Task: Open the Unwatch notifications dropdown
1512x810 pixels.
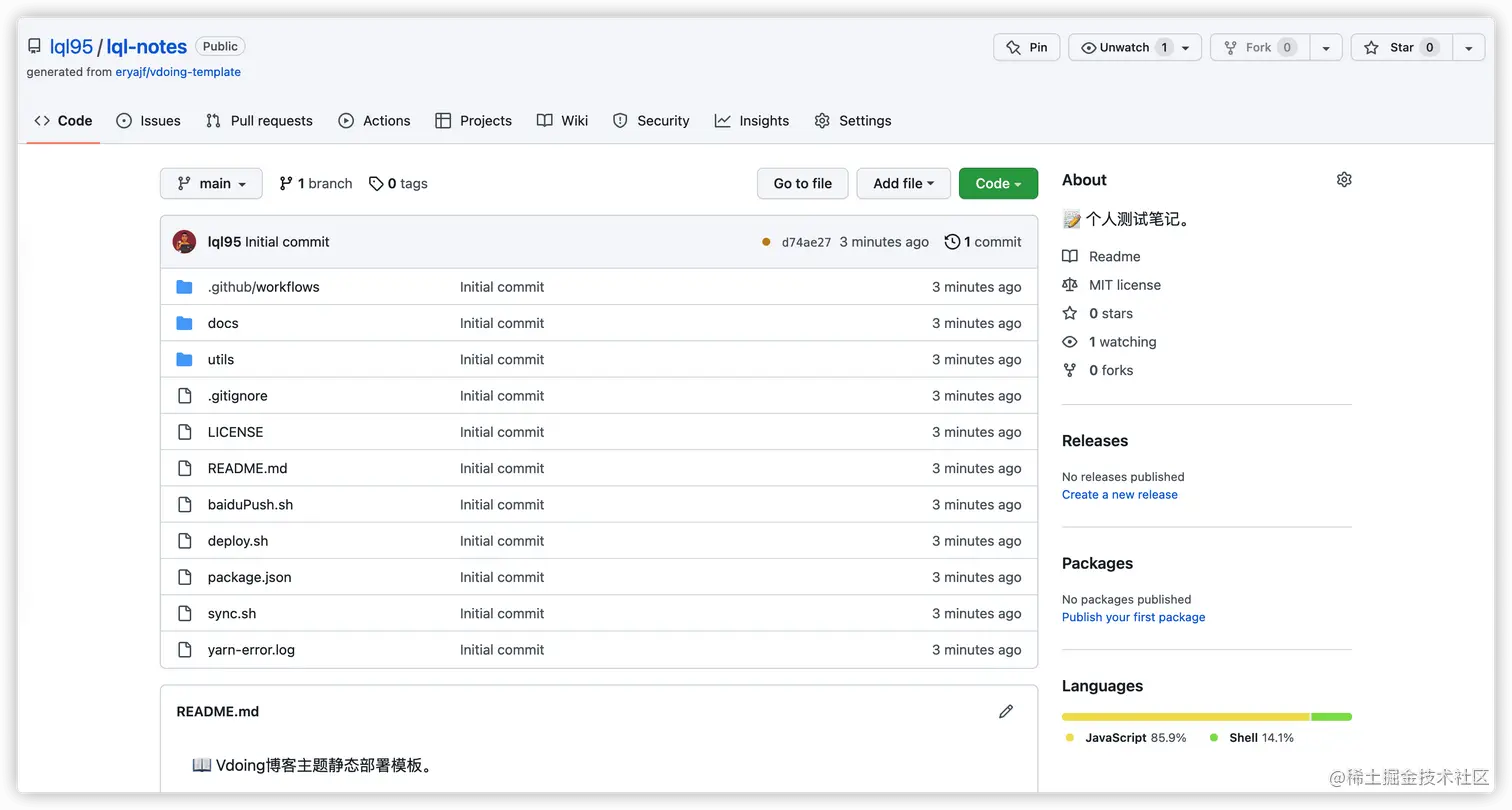Action: pyautogui.click(x=1135, y=47)
